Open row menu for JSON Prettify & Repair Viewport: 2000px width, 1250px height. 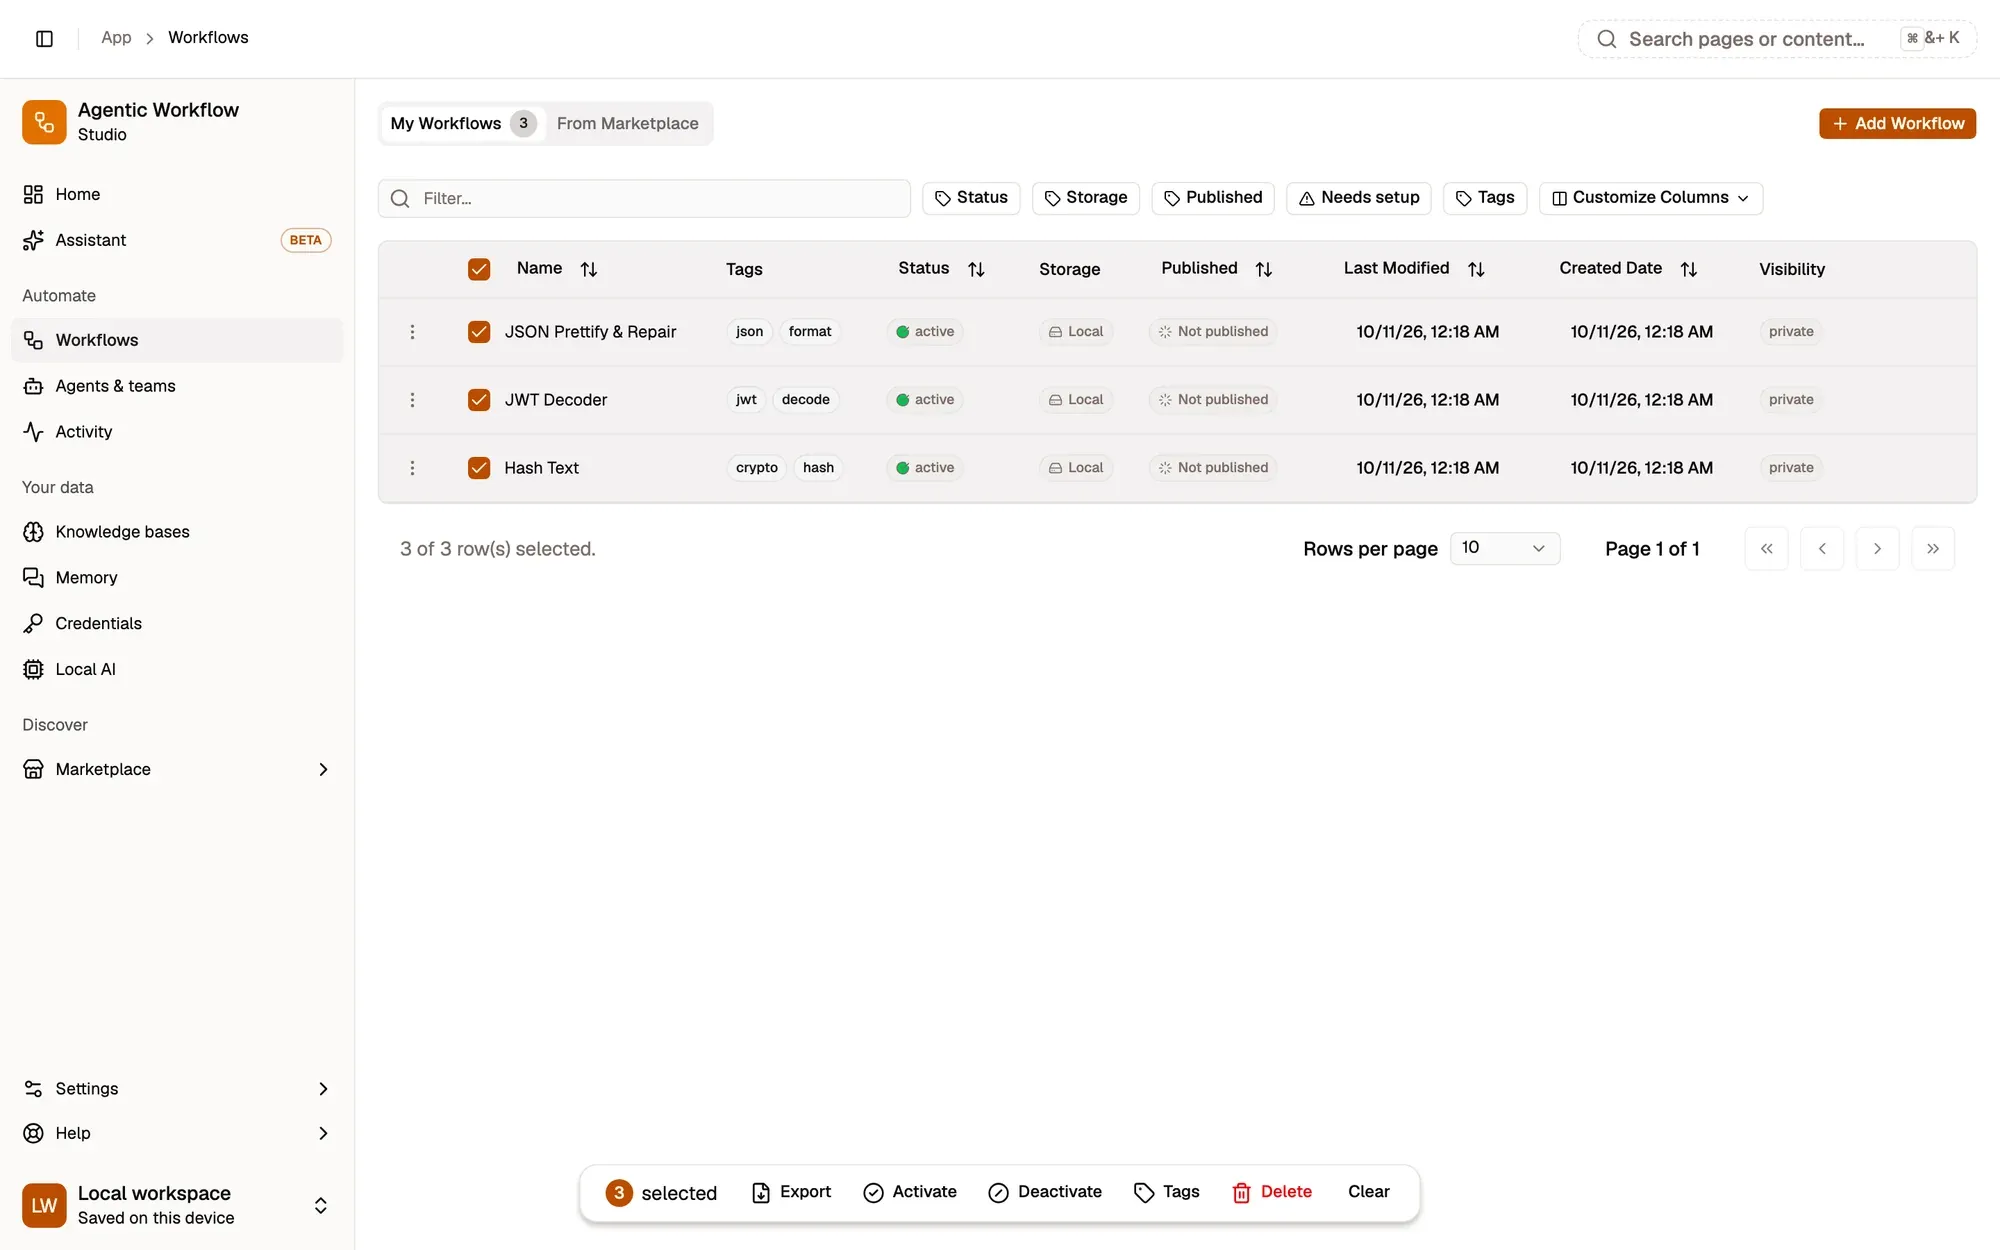[x=412, y=332]
